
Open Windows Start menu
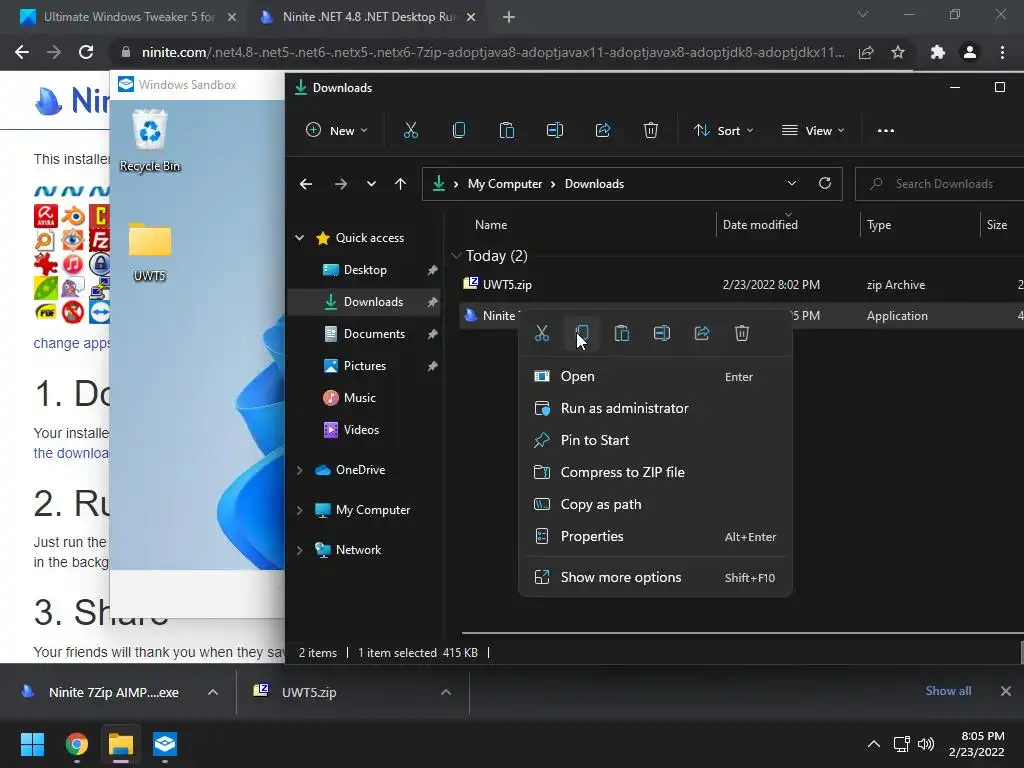coord(32,744)
